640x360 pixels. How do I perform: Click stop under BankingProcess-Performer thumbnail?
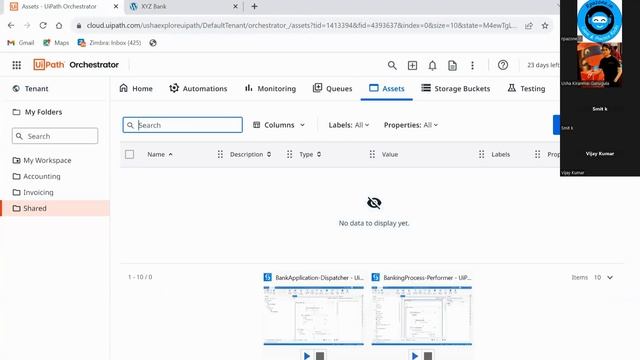(428, 356)
